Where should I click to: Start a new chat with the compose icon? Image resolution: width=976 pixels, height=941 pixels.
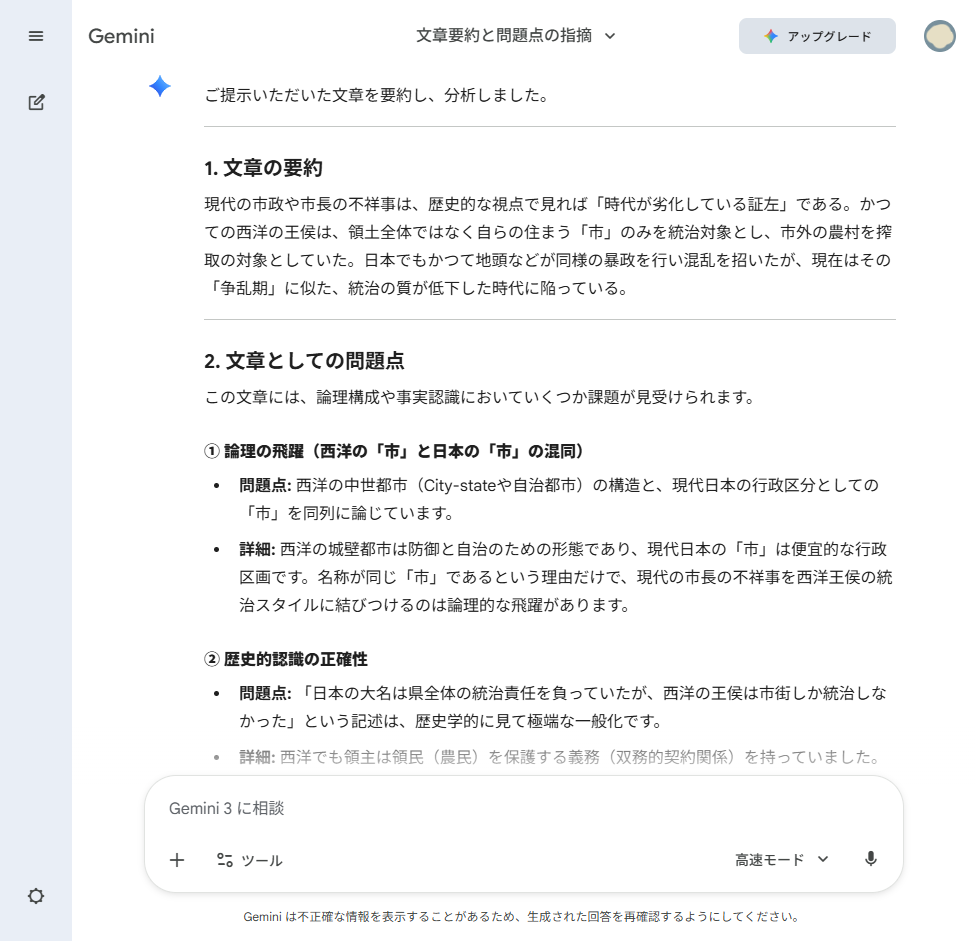pyautogui.click(x=36, y=102)
